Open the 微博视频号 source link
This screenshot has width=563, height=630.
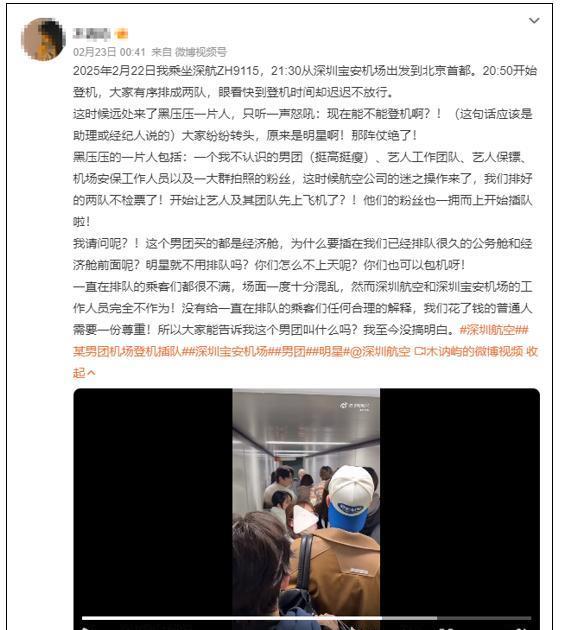201,52
